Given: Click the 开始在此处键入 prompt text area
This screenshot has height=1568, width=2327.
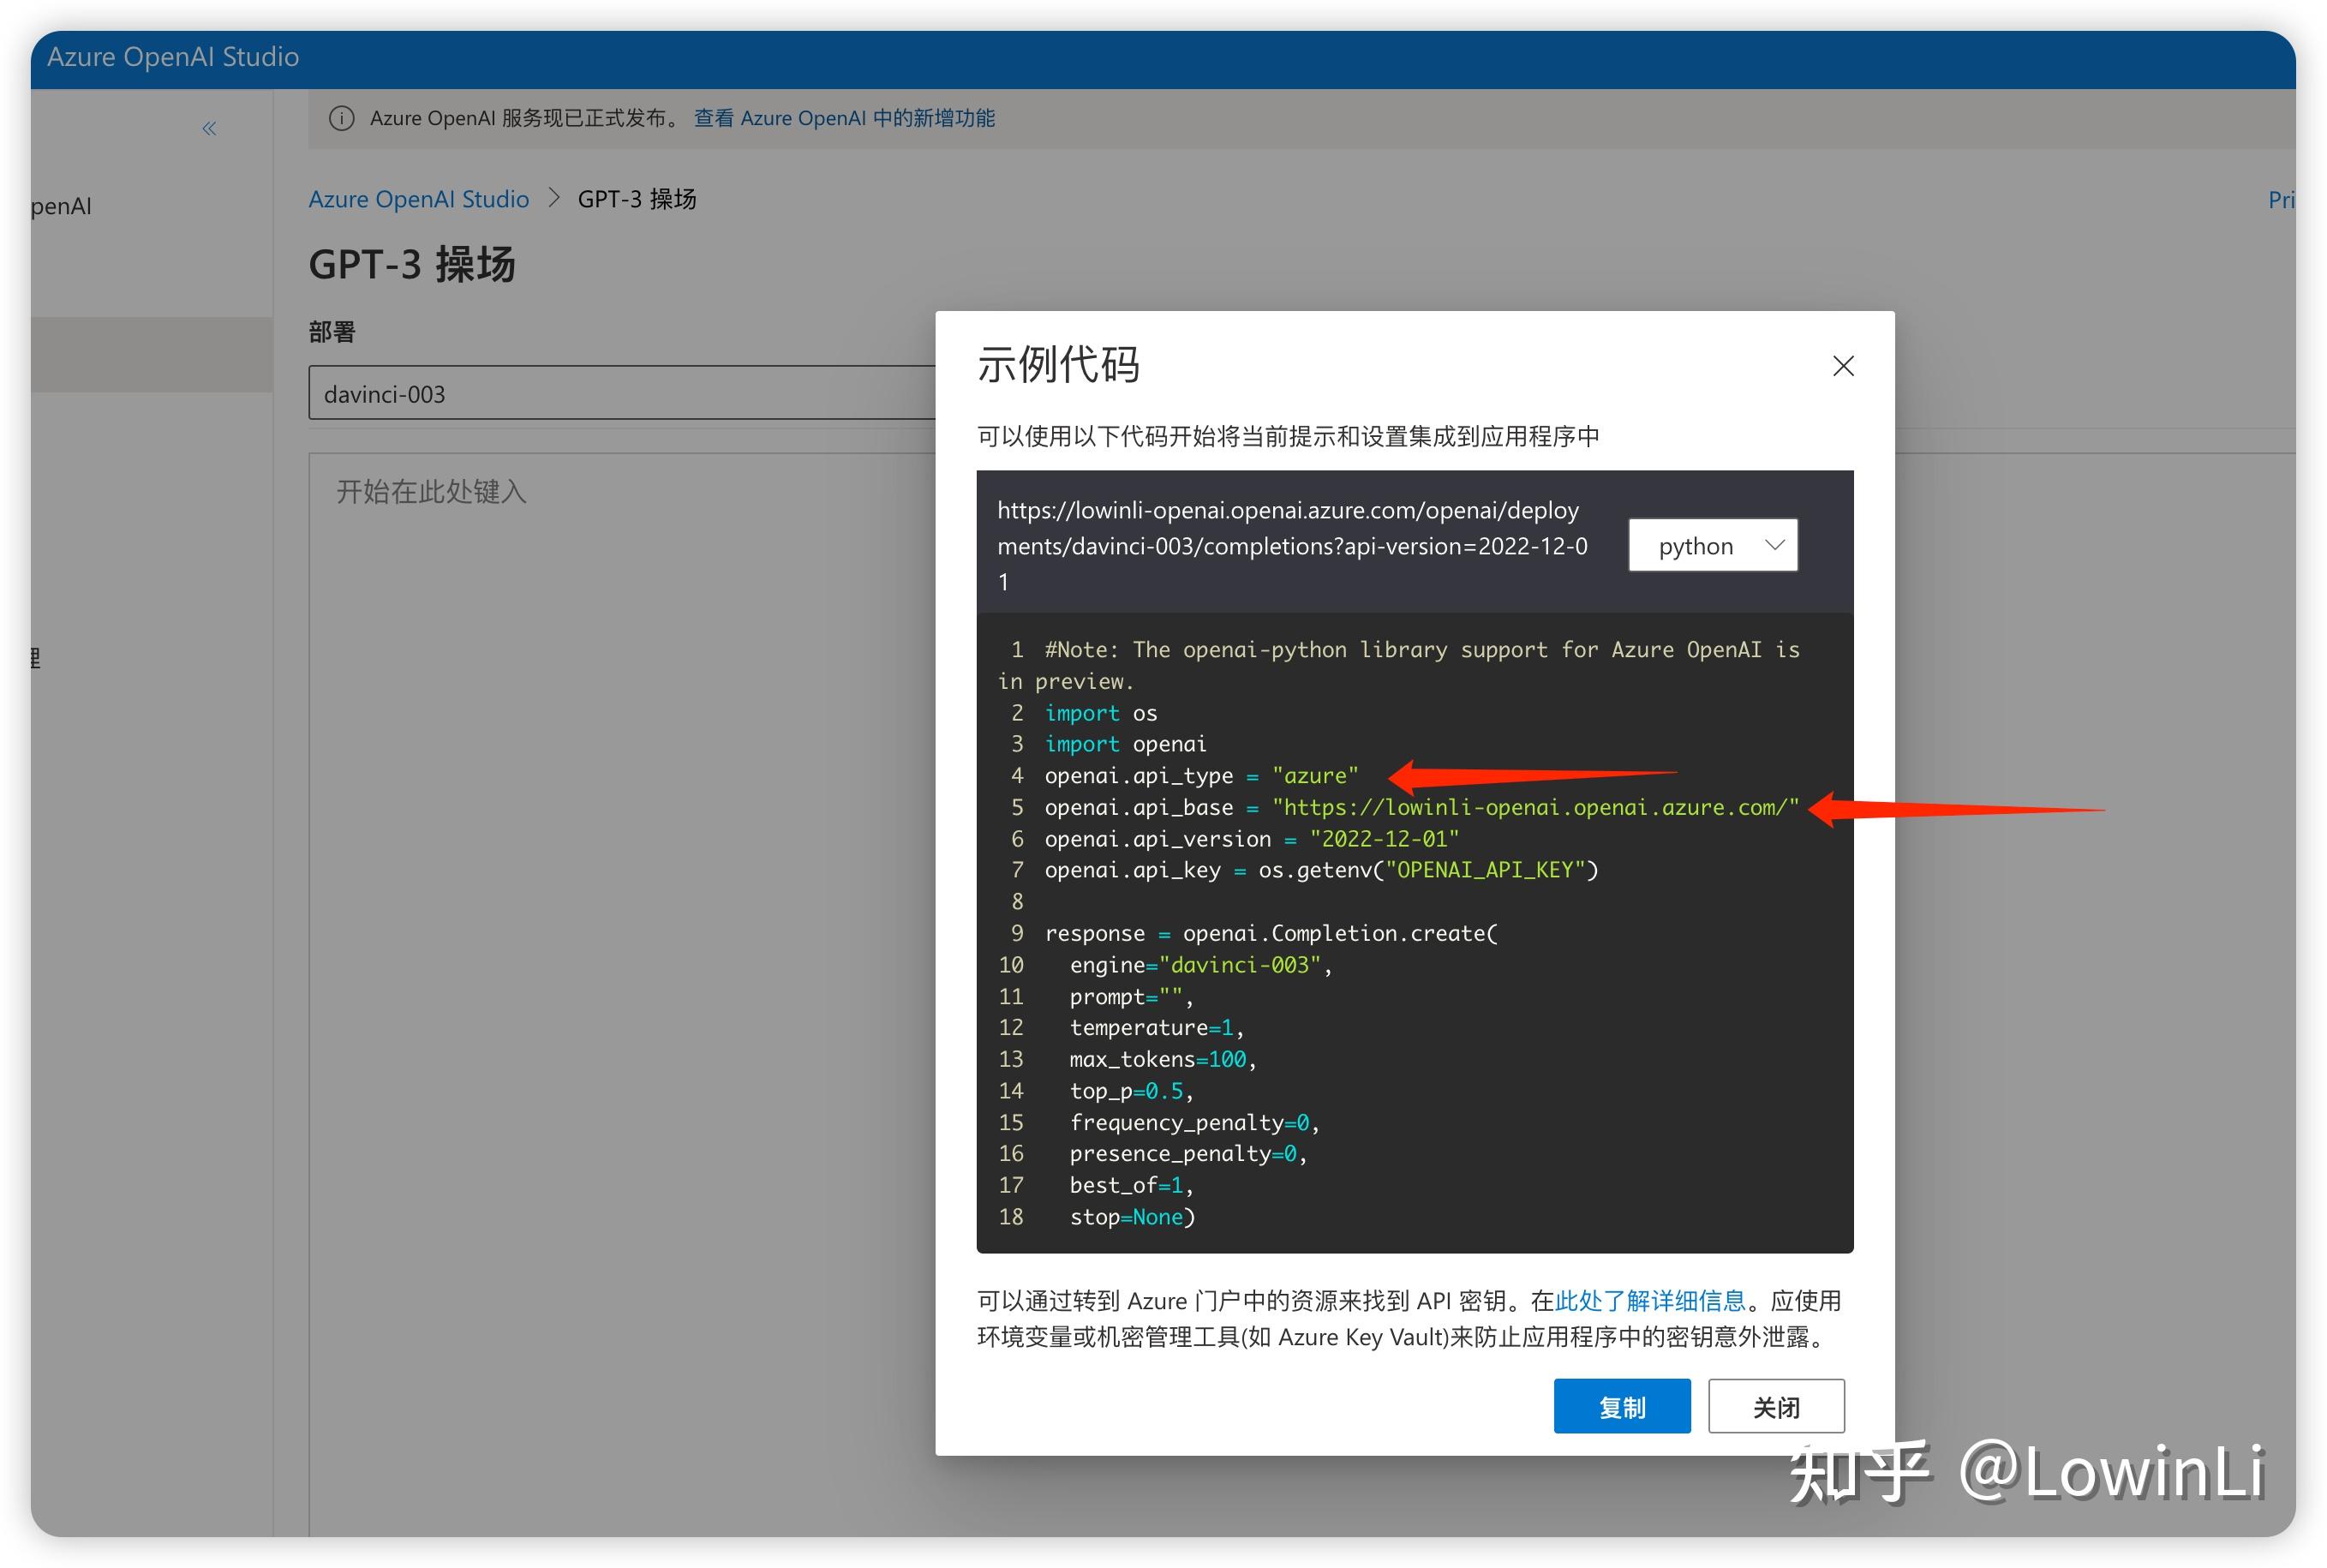Looking at the screenshot, I should [x=430, y=491].
